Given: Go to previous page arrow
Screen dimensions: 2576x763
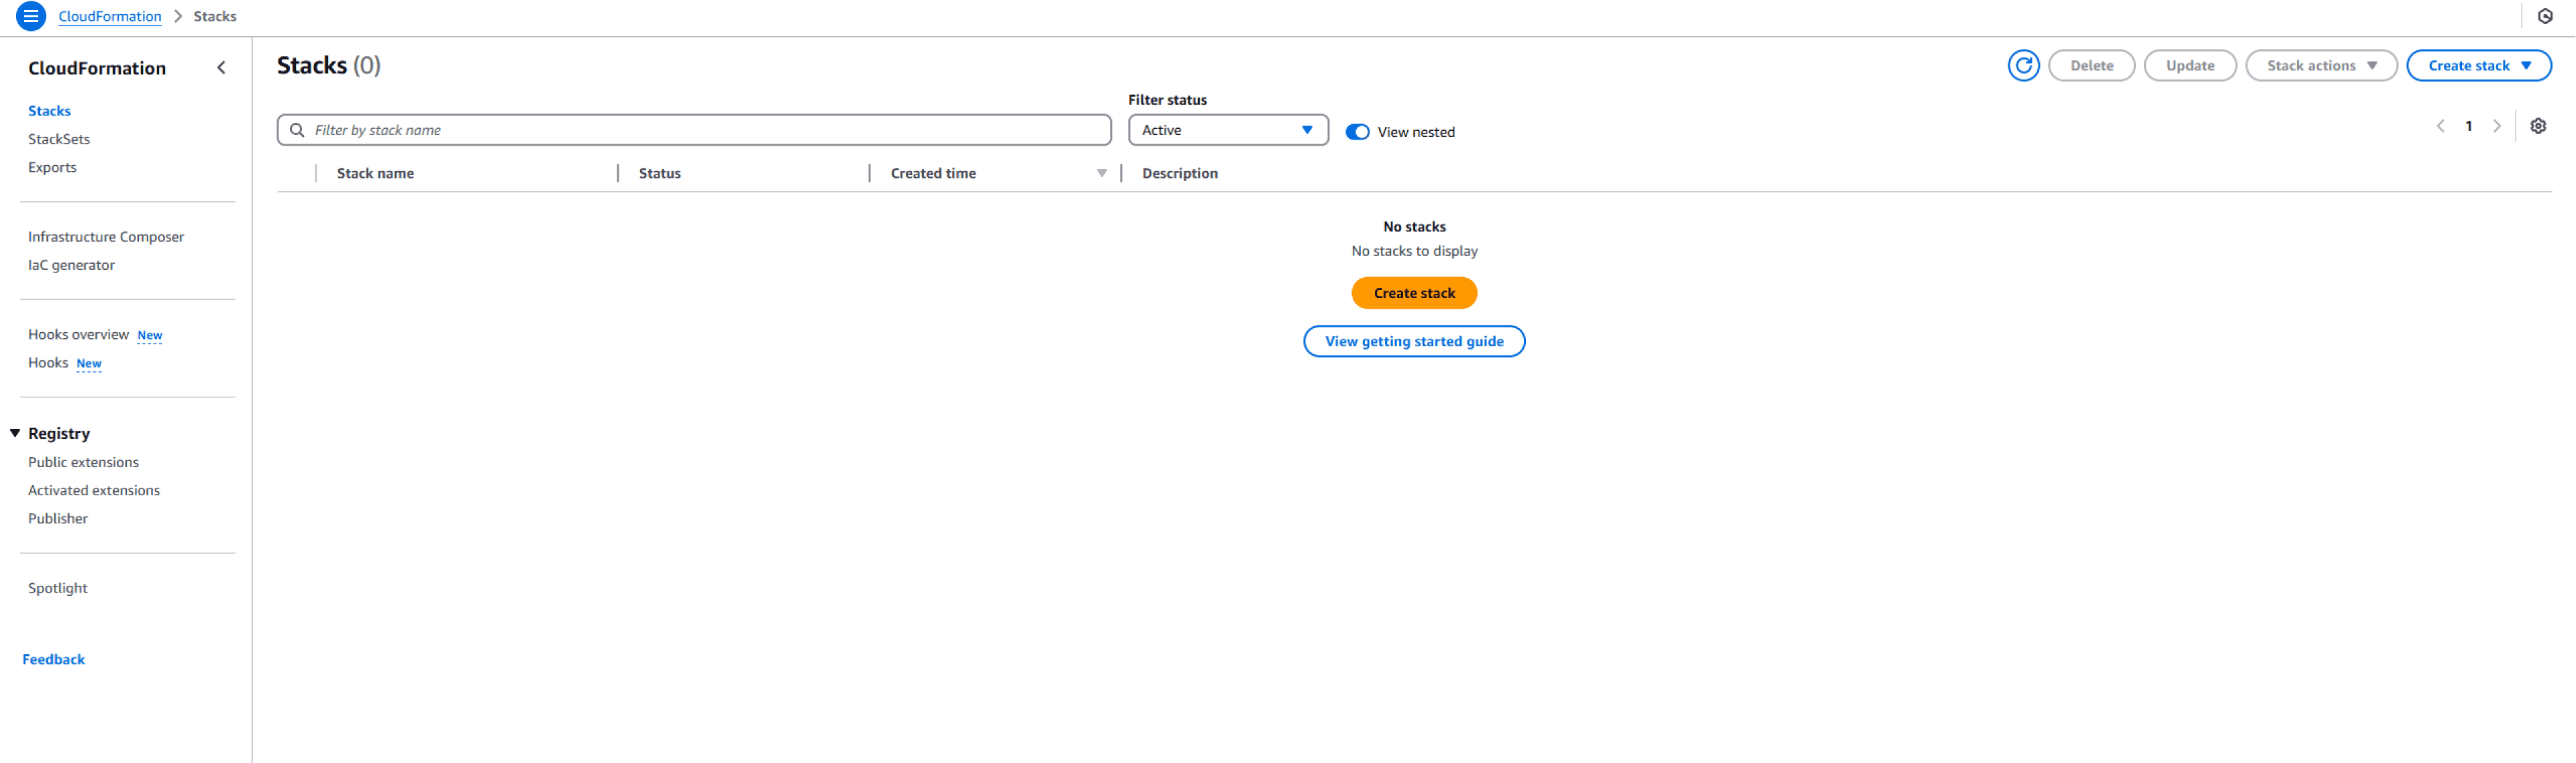Looking at the screenshot, I should 2440,126.
